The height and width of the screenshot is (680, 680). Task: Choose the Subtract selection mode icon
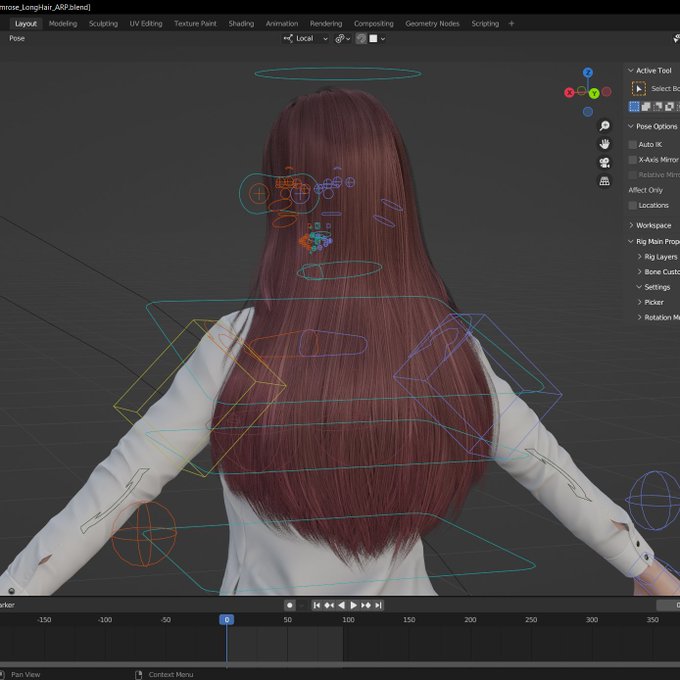tap(658, 107)
